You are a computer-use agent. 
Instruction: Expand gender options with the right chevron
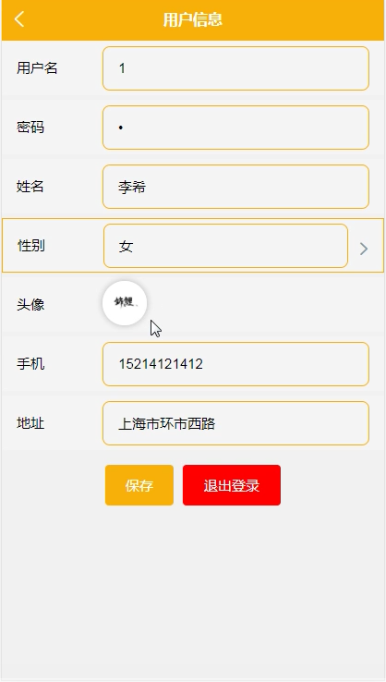(x=364, y=248)
